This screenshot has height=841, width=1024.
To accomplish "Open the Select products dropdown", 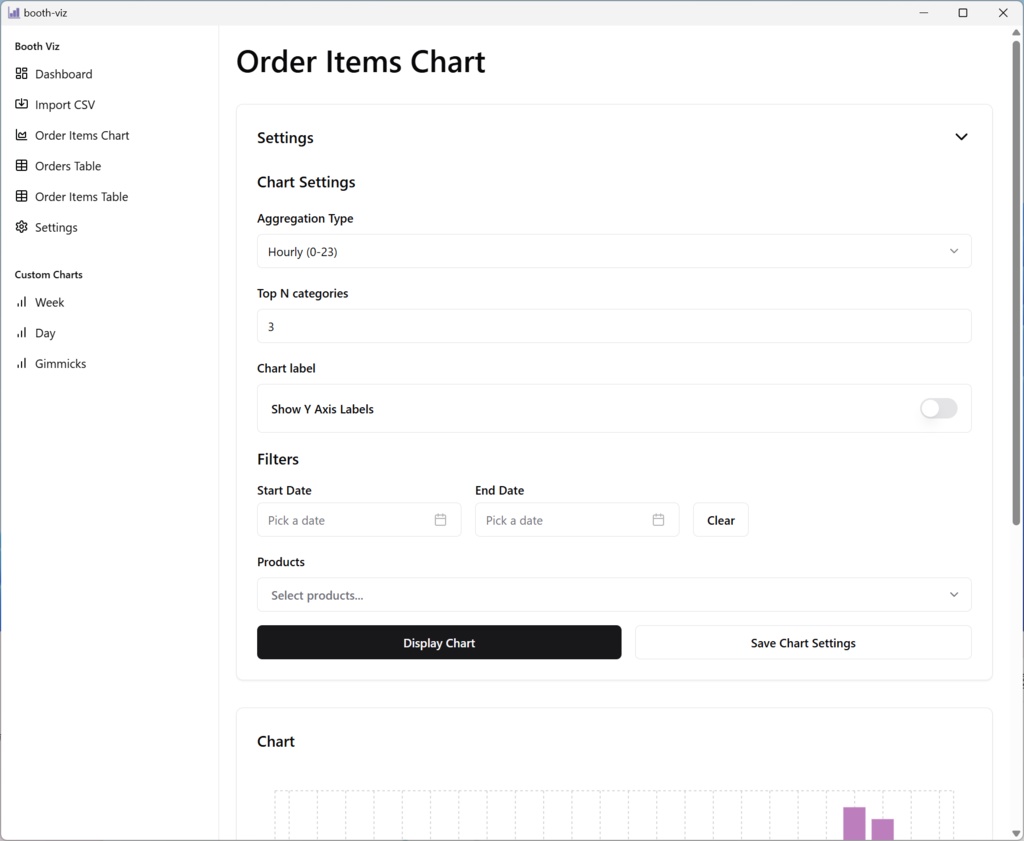I will [x=613, y=595].
